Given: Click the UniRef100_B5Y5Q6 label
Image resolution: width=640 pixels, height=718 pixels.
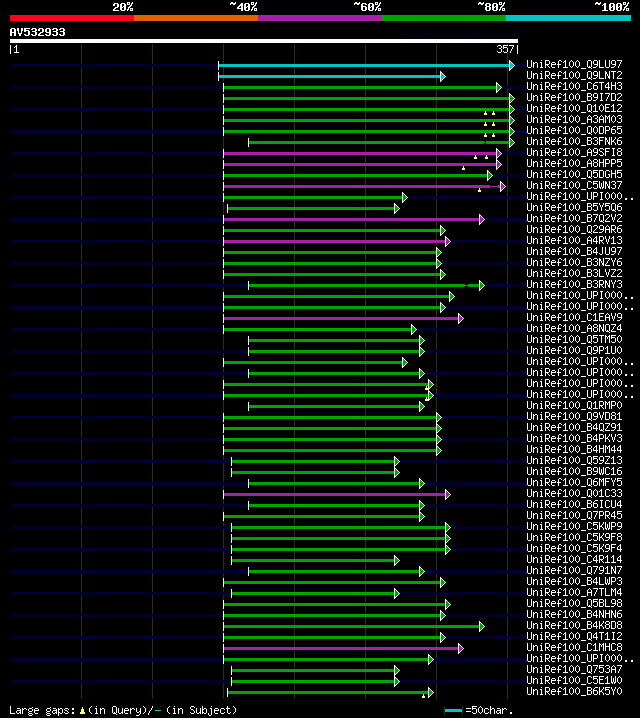Looking at the screenshot, I should pos(574,207).
